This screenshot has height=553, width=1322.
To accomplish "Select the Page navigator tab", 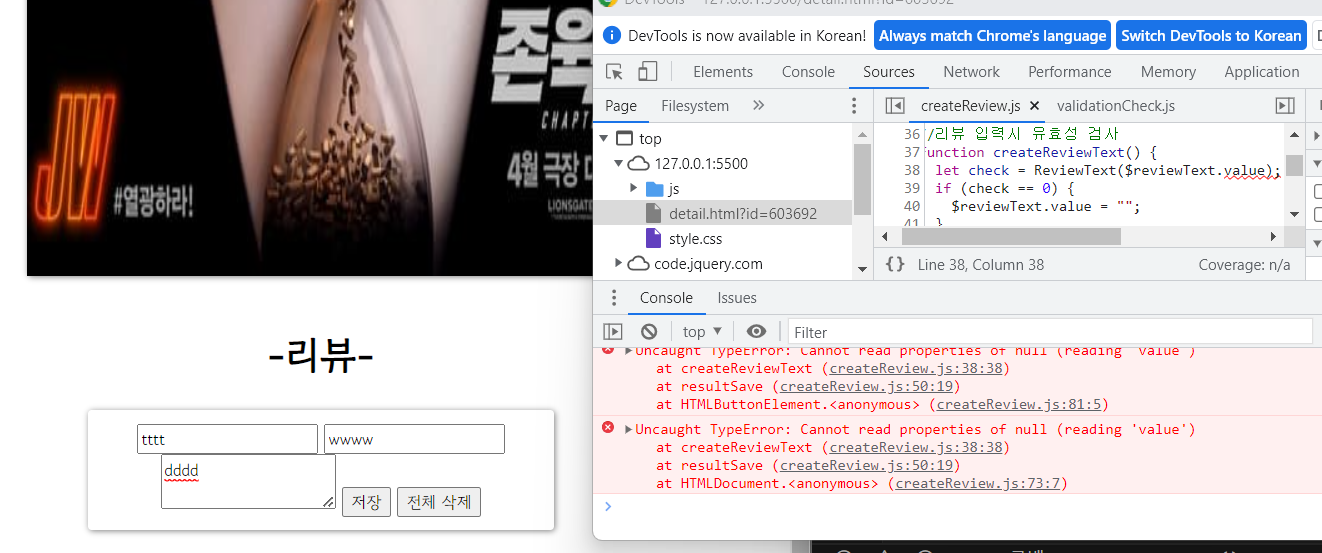I will pos(621,106).
